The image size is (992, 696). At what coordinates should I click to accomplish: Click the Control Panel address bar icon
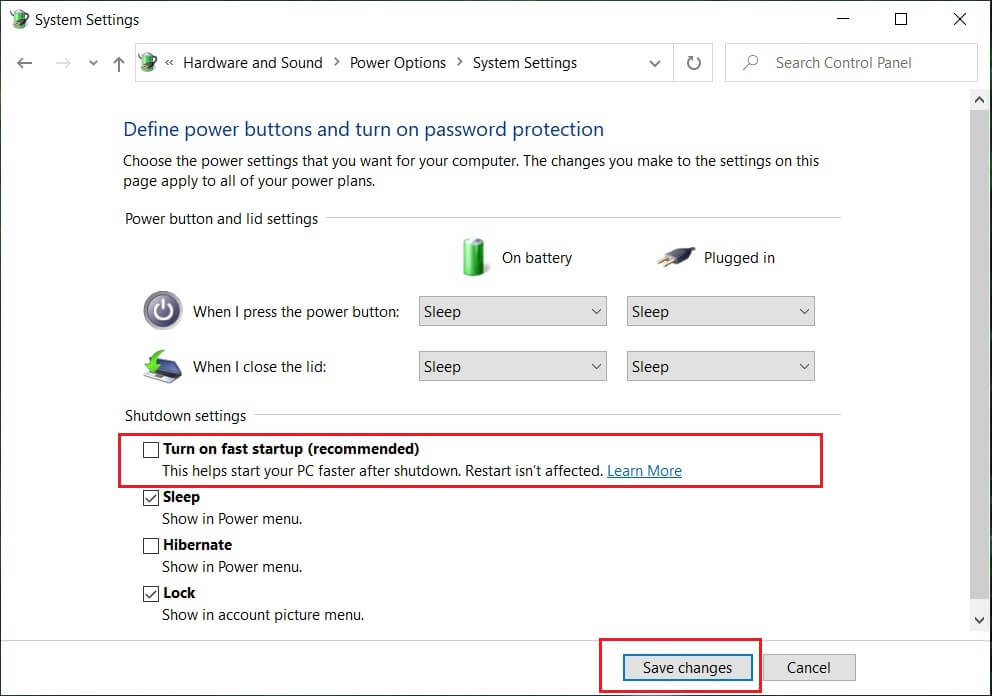point(148,62)
